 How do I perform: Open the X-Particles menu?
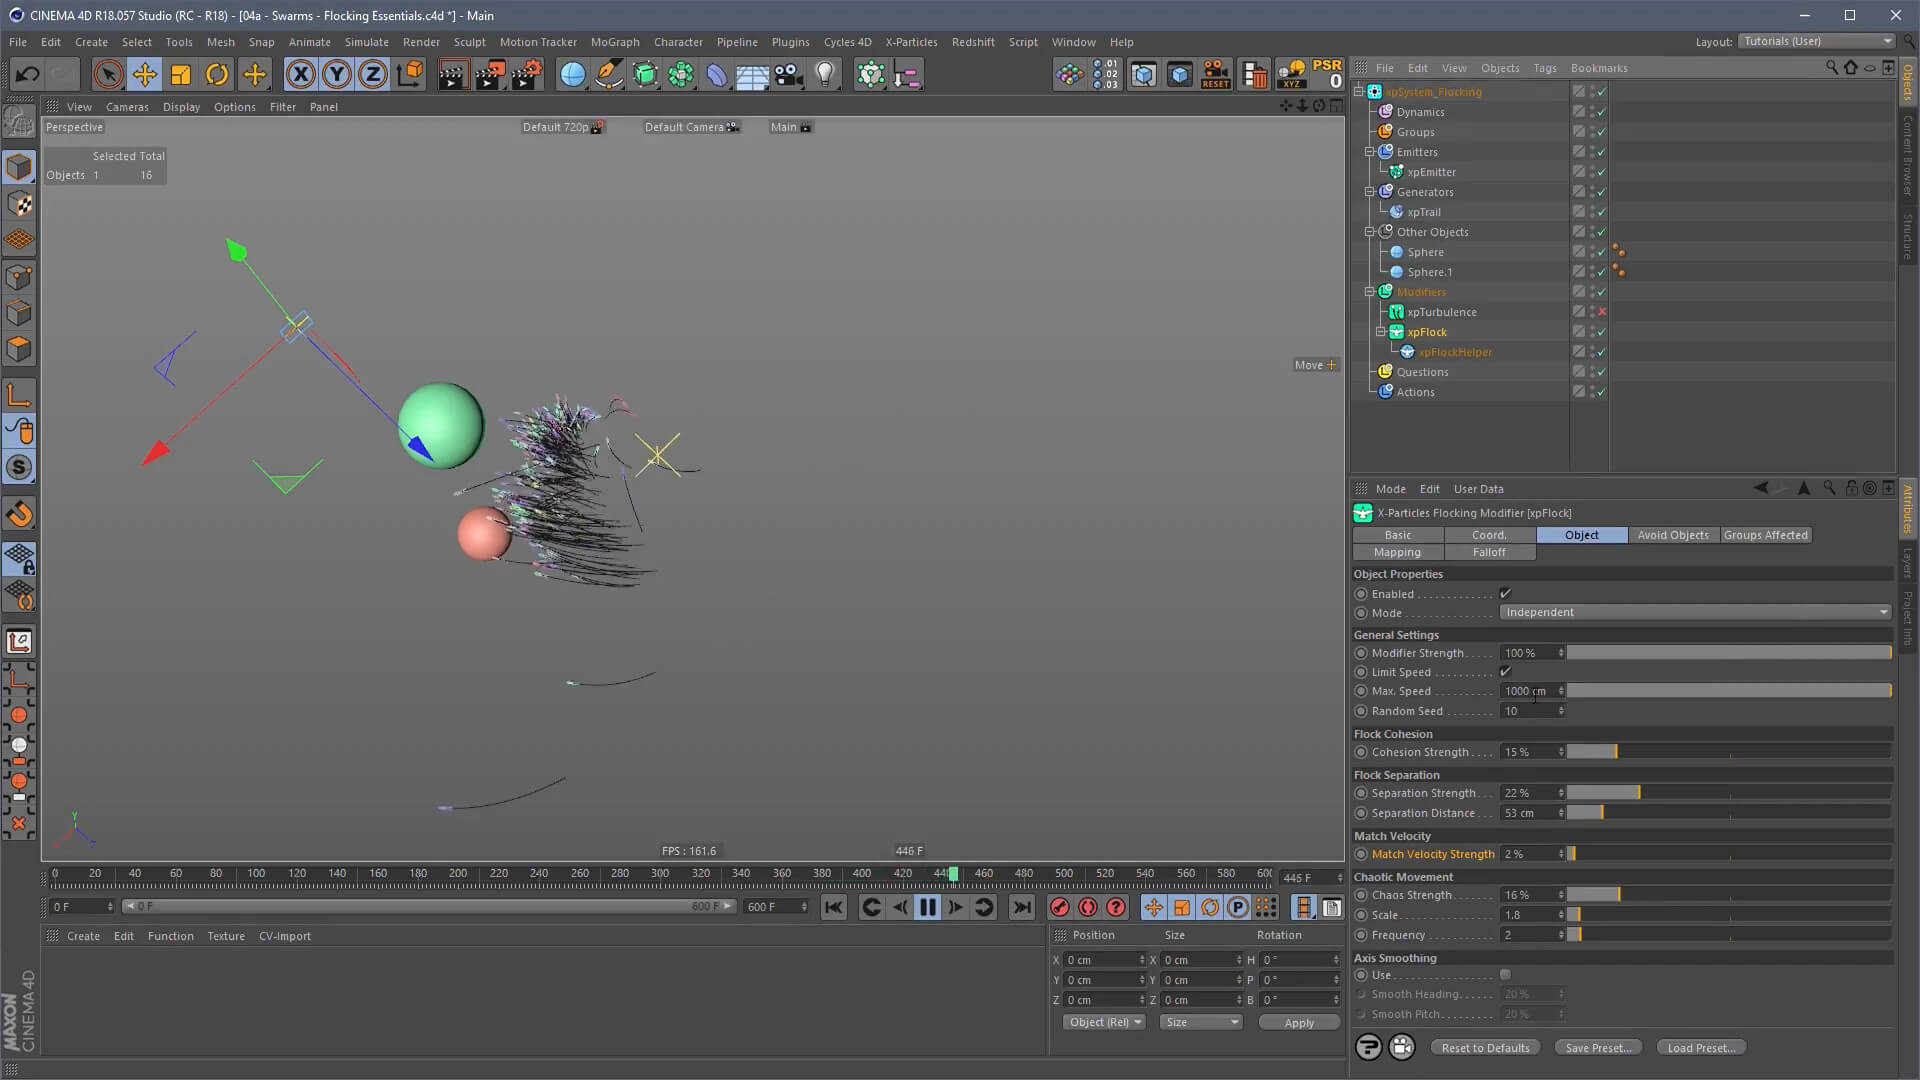(x=910, y=42)
